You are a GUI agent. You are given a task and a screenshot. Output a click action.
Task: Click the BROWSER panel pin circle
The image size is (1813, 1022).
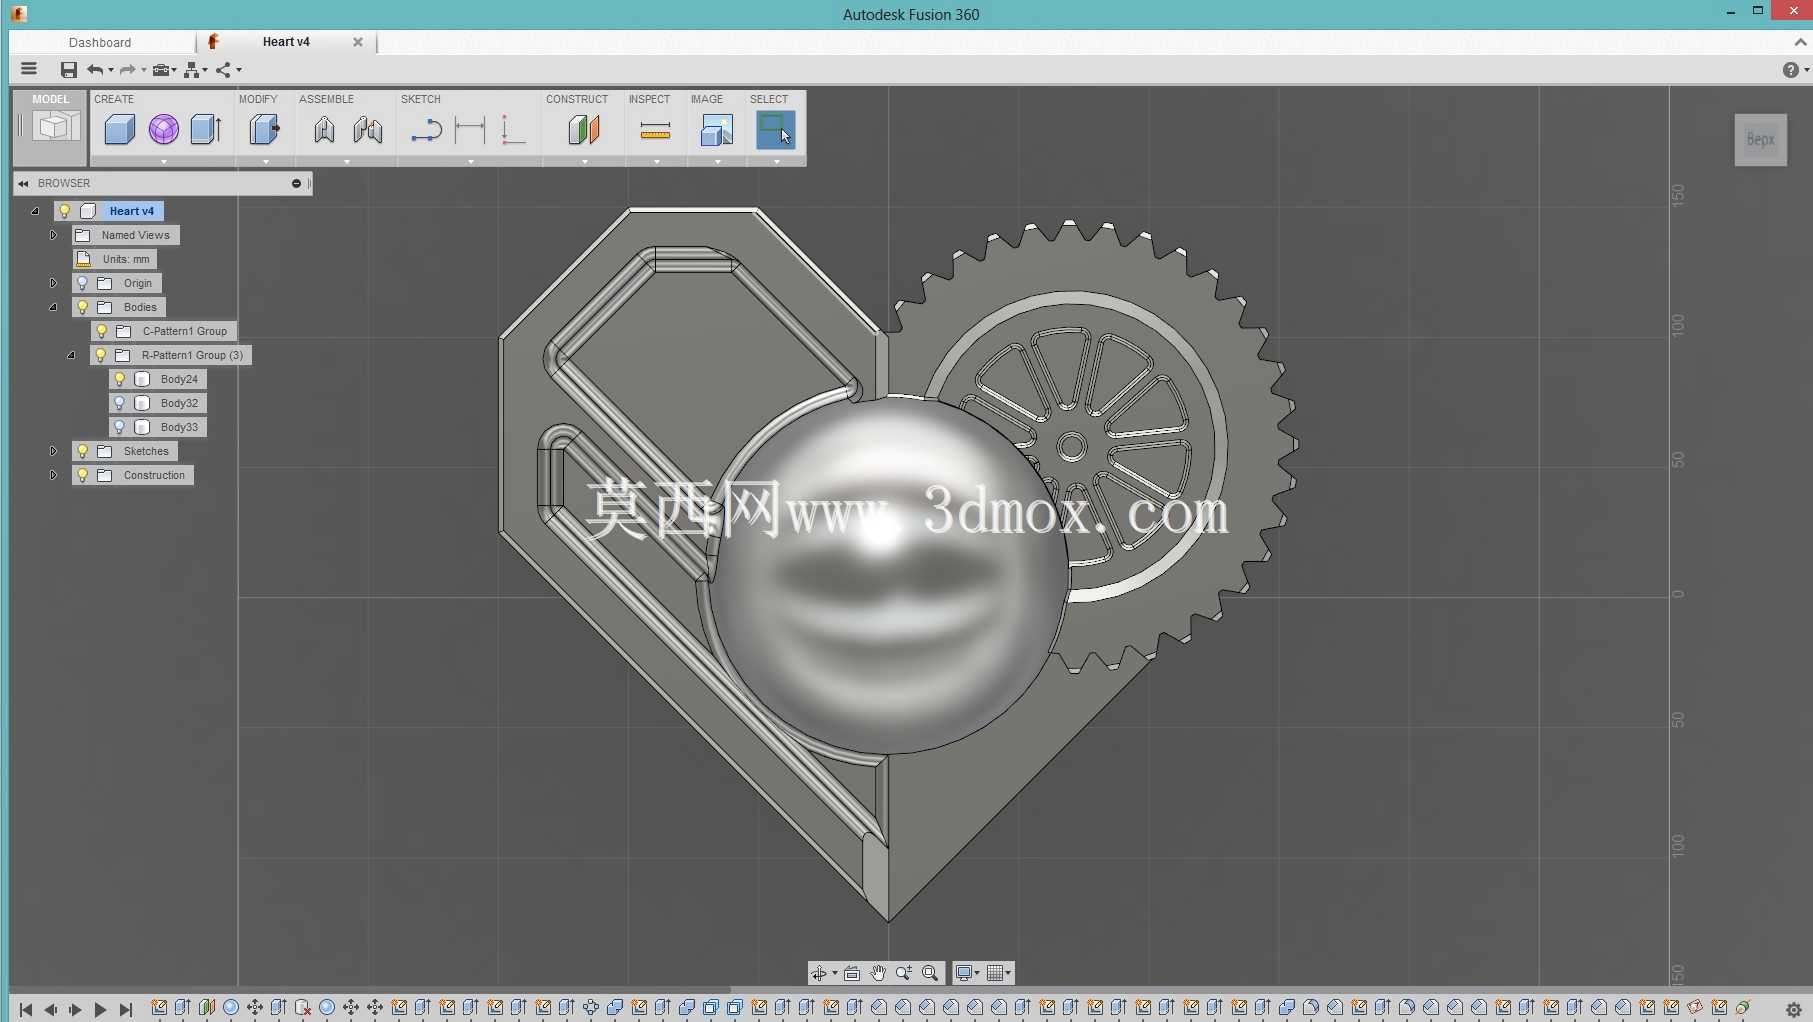tap(296, 183)
